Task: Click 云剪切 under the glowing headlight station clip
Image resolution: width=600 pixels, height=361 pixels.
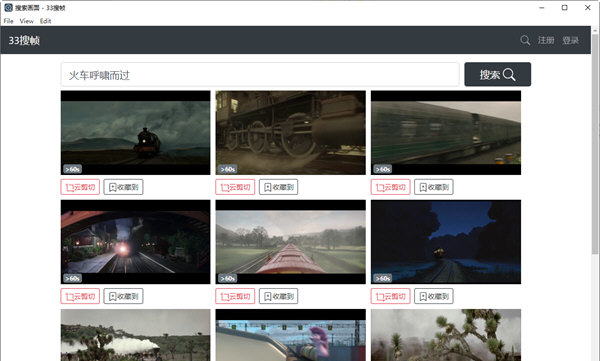Action: point(80,296)
